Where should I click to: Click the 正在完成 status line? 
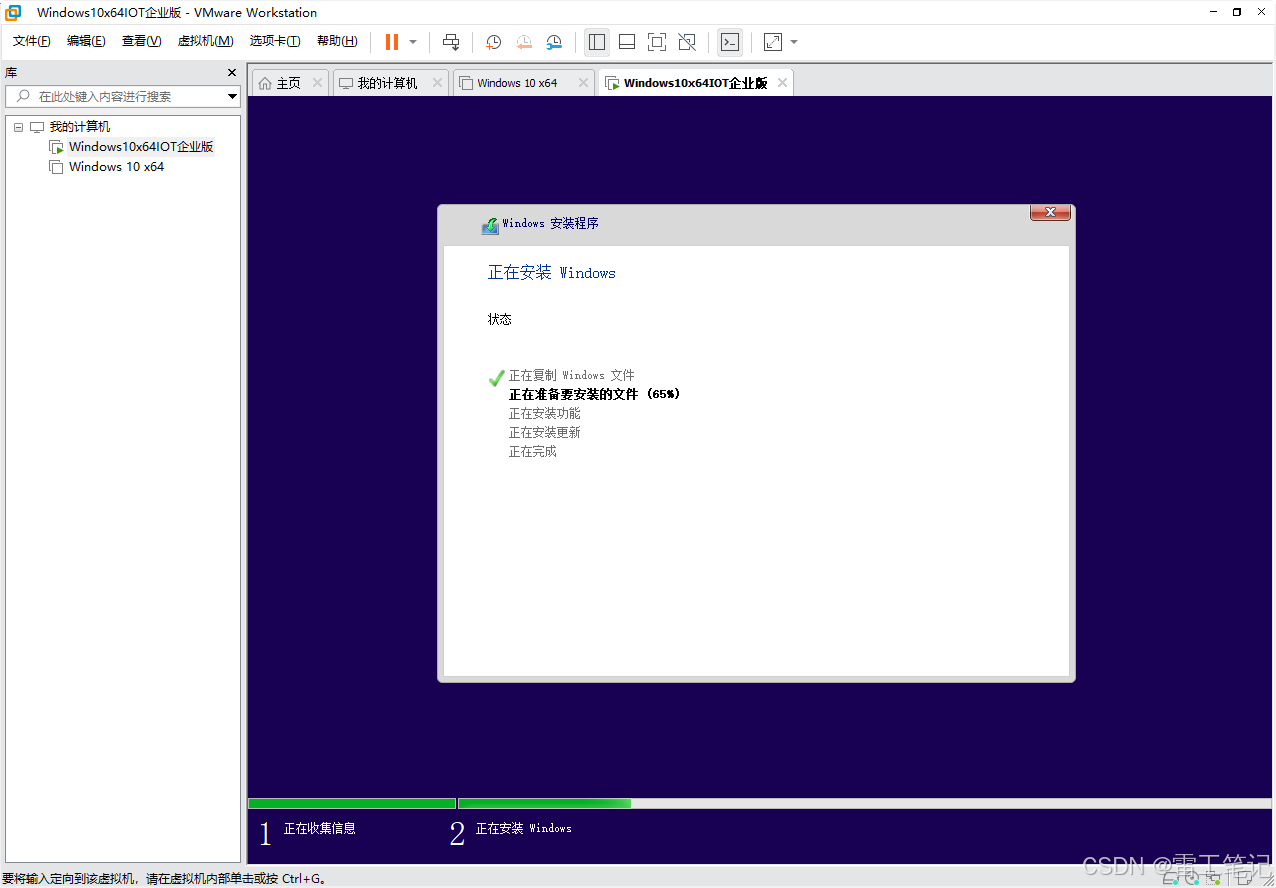click(x=532, y=451)
